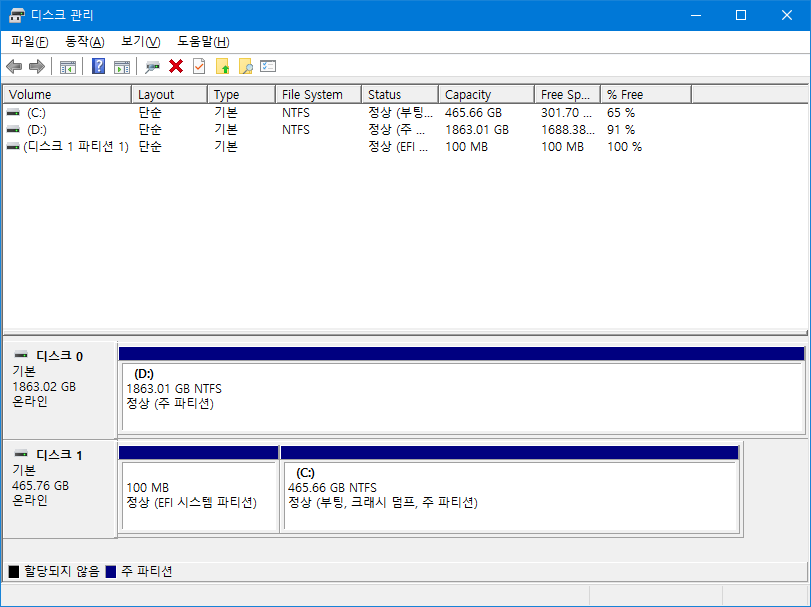The image size is (811, 607).
Task: Open the 보기(V) menu
Action: point(141,41)
